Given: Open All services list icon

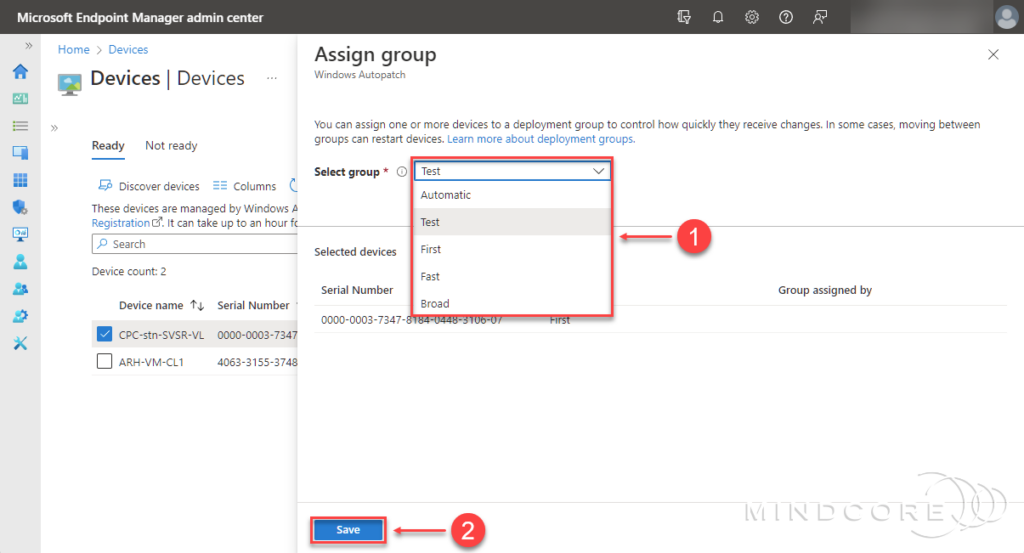Looking at the screenshot, I should tap(20, 126).
